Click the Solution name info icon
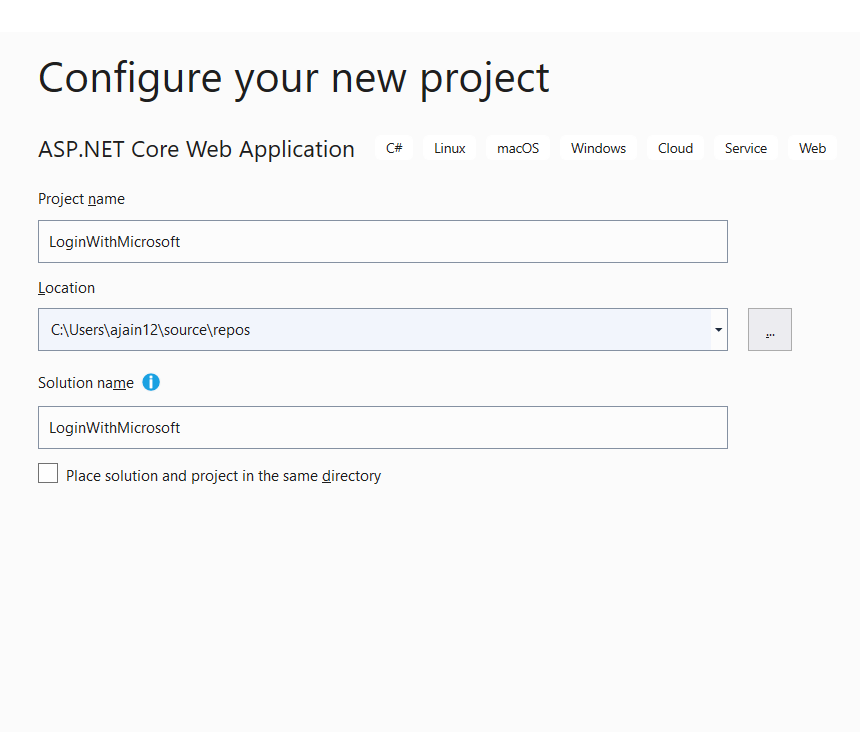 150,382
